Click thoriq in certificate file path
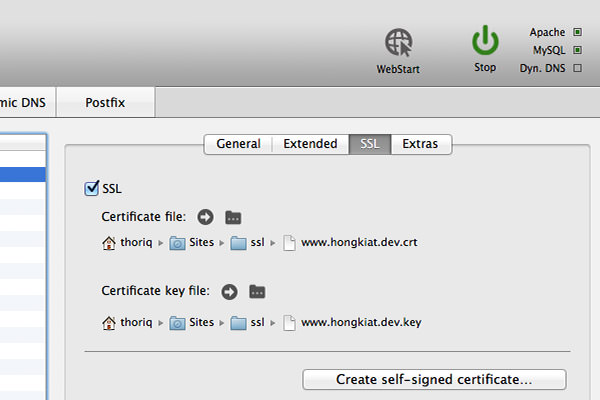This screenshot has height=400, width=600. (136, 243)
